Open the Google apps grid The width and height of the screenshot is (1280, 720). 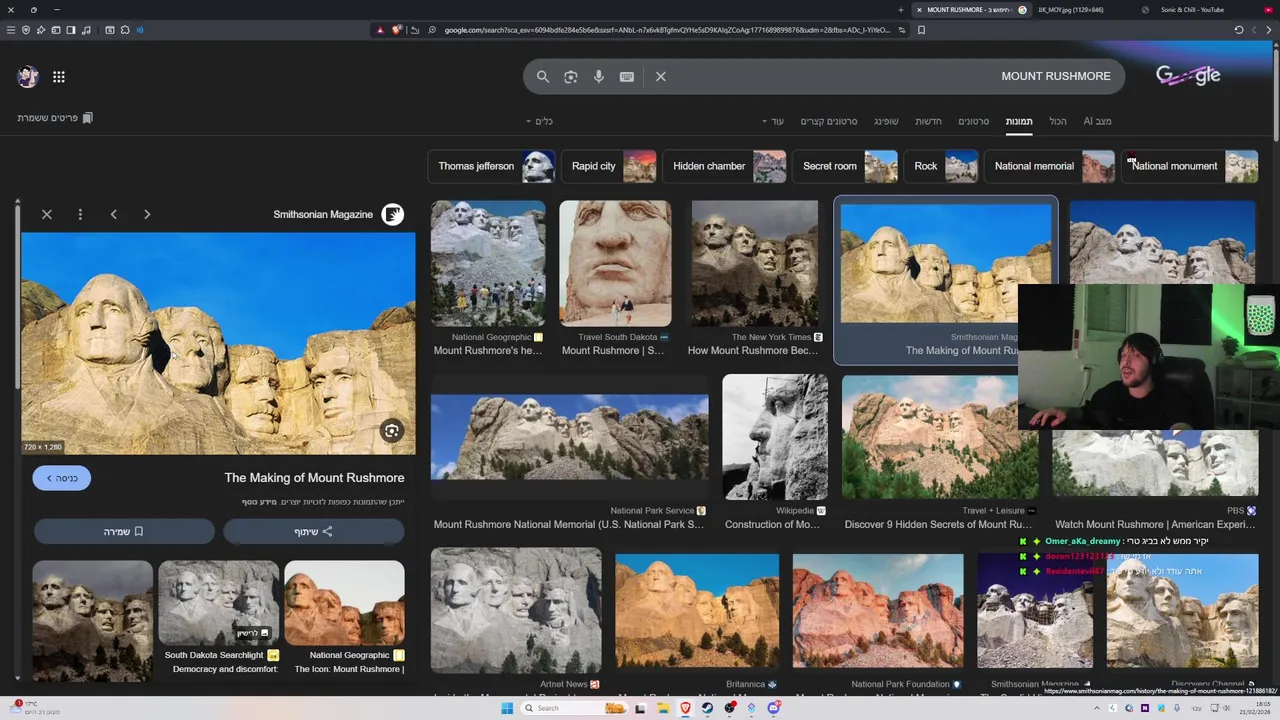(x=59, y=76)
